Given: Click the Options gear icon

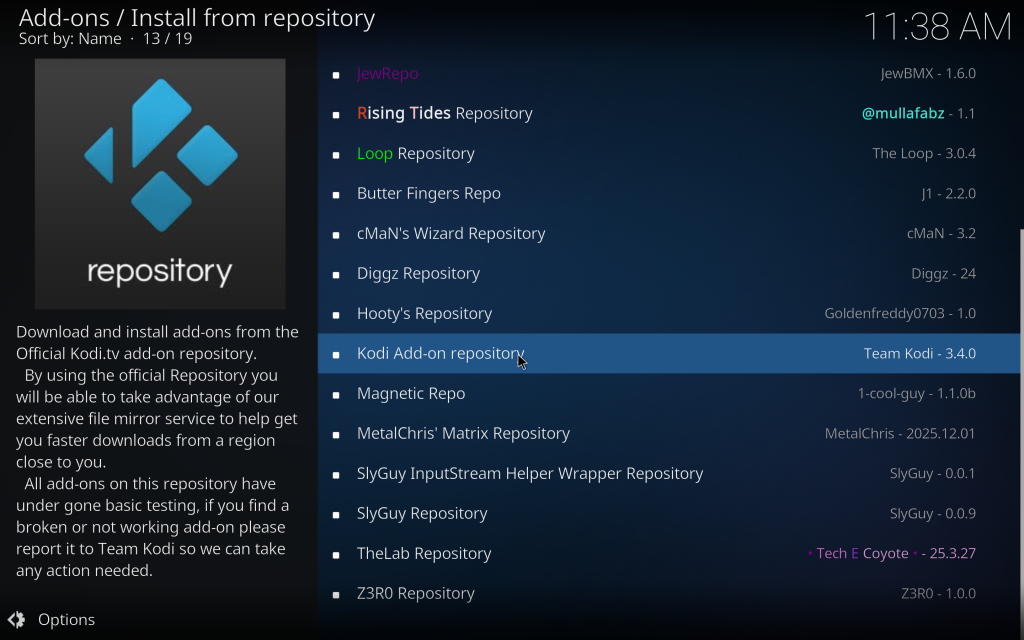Looking at the screenshot, I should pyautogui.click(x=16, y=620).
